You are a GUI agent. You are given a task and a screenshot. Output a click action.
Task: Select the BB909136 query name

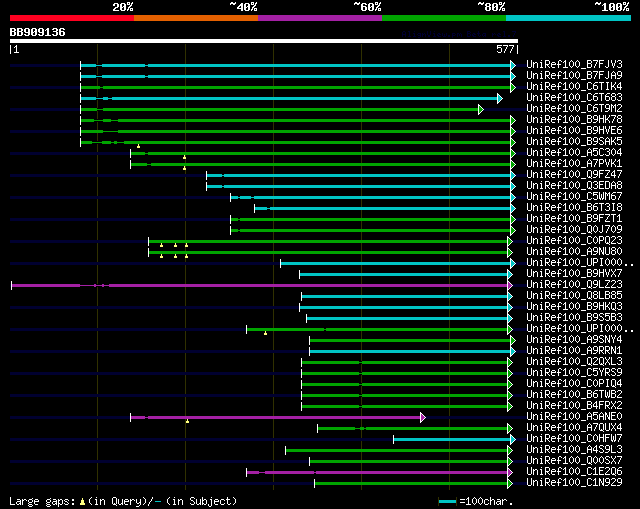coord(37,32)
